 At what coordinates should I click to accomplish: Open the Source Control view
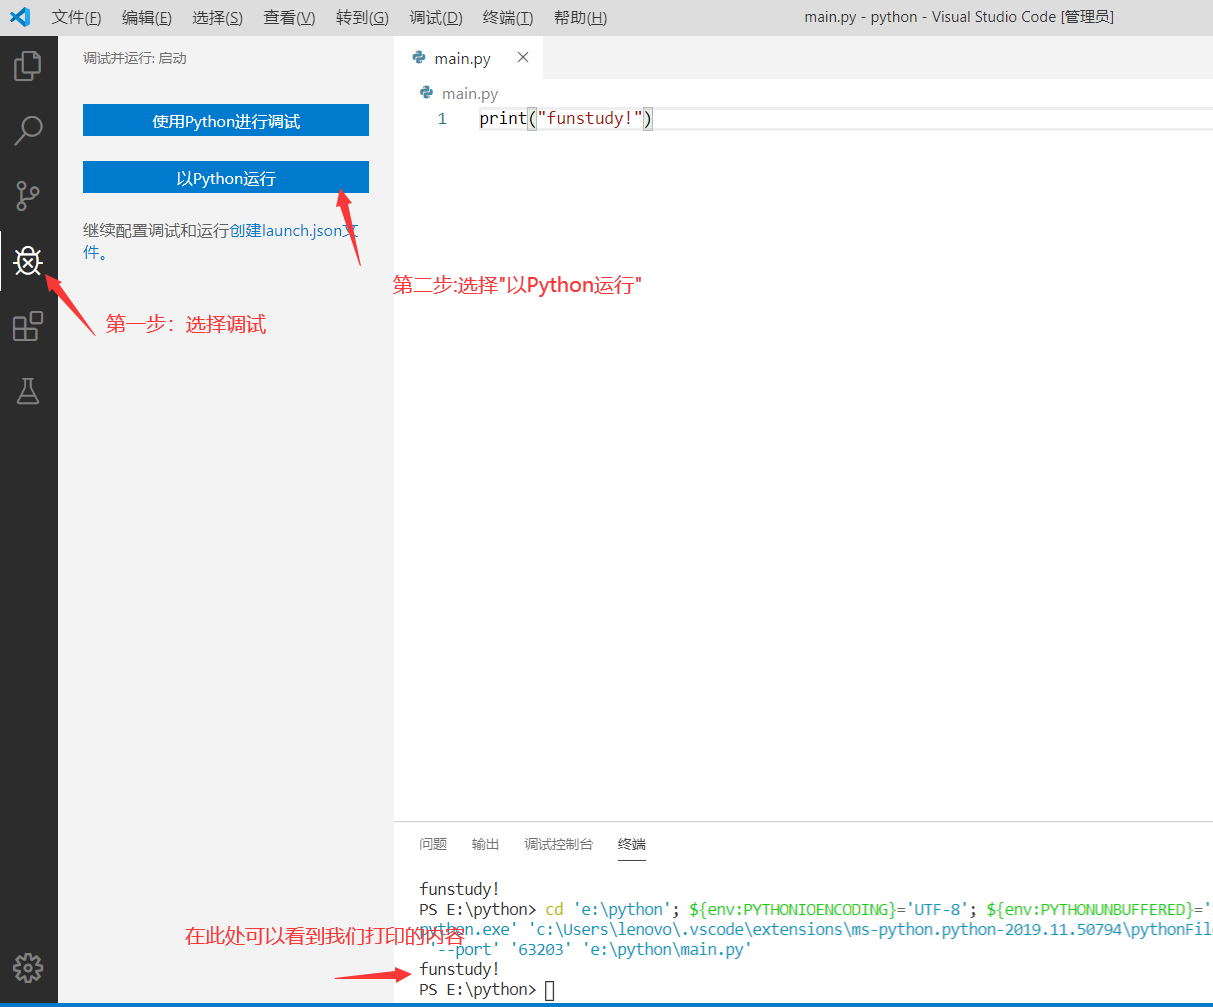click(x=28, y=196)
